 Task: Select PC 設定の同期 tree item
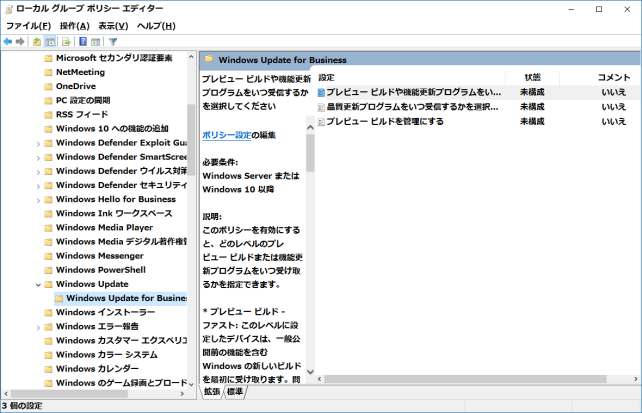click(83, 100)
